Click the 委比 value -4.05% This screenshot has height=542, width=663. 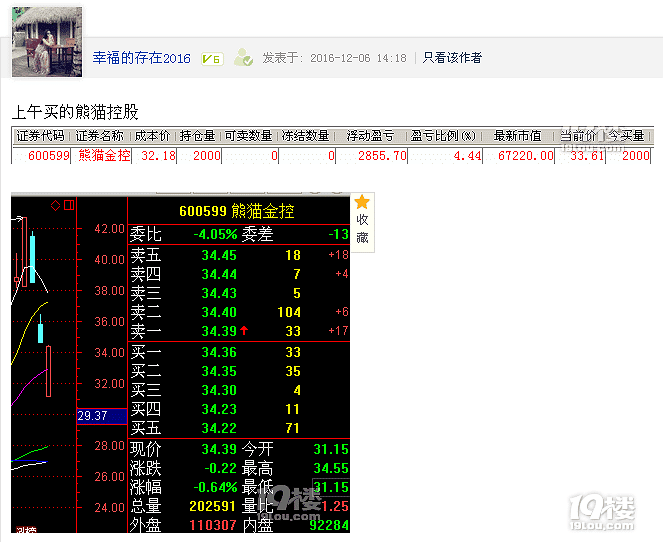(x=215, y=234)
